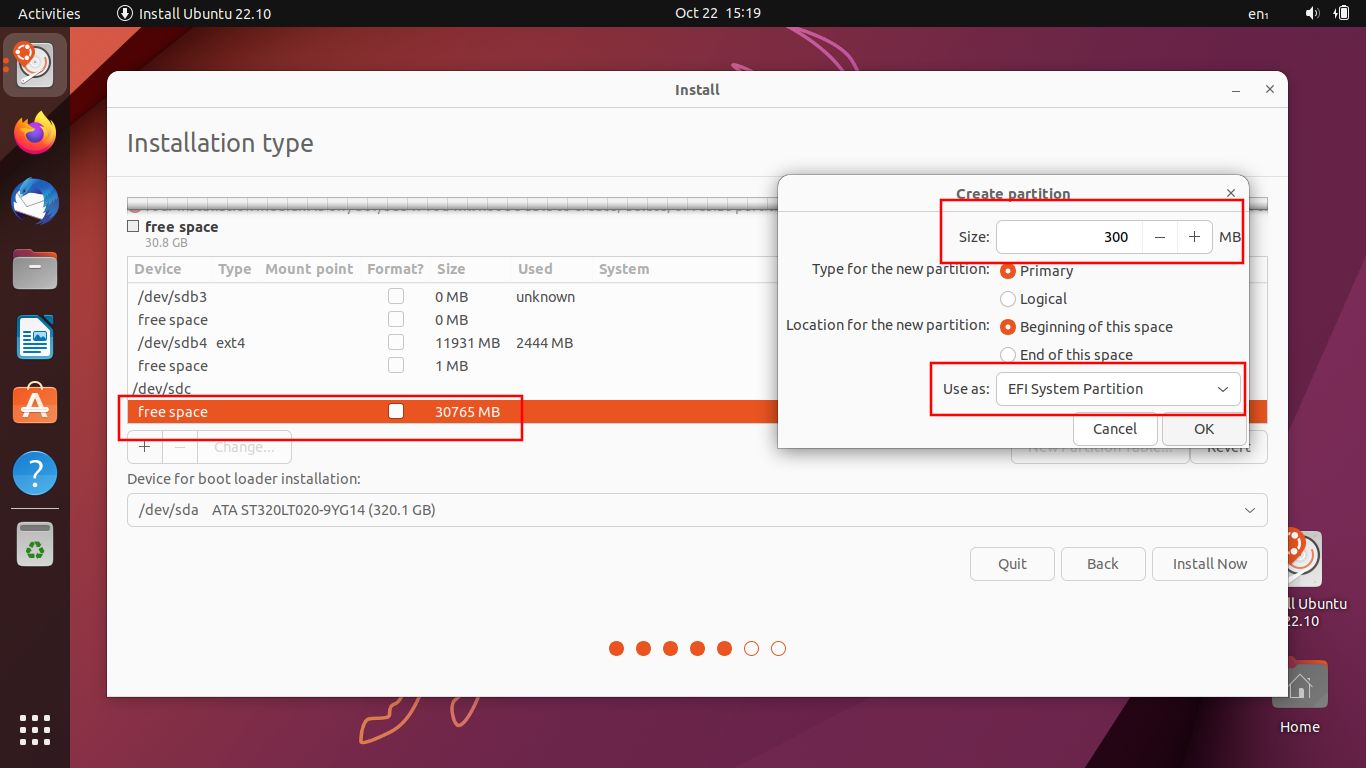Show Applications grid at the dock bottom
The image size is (1366, 768).
point(35,729)
